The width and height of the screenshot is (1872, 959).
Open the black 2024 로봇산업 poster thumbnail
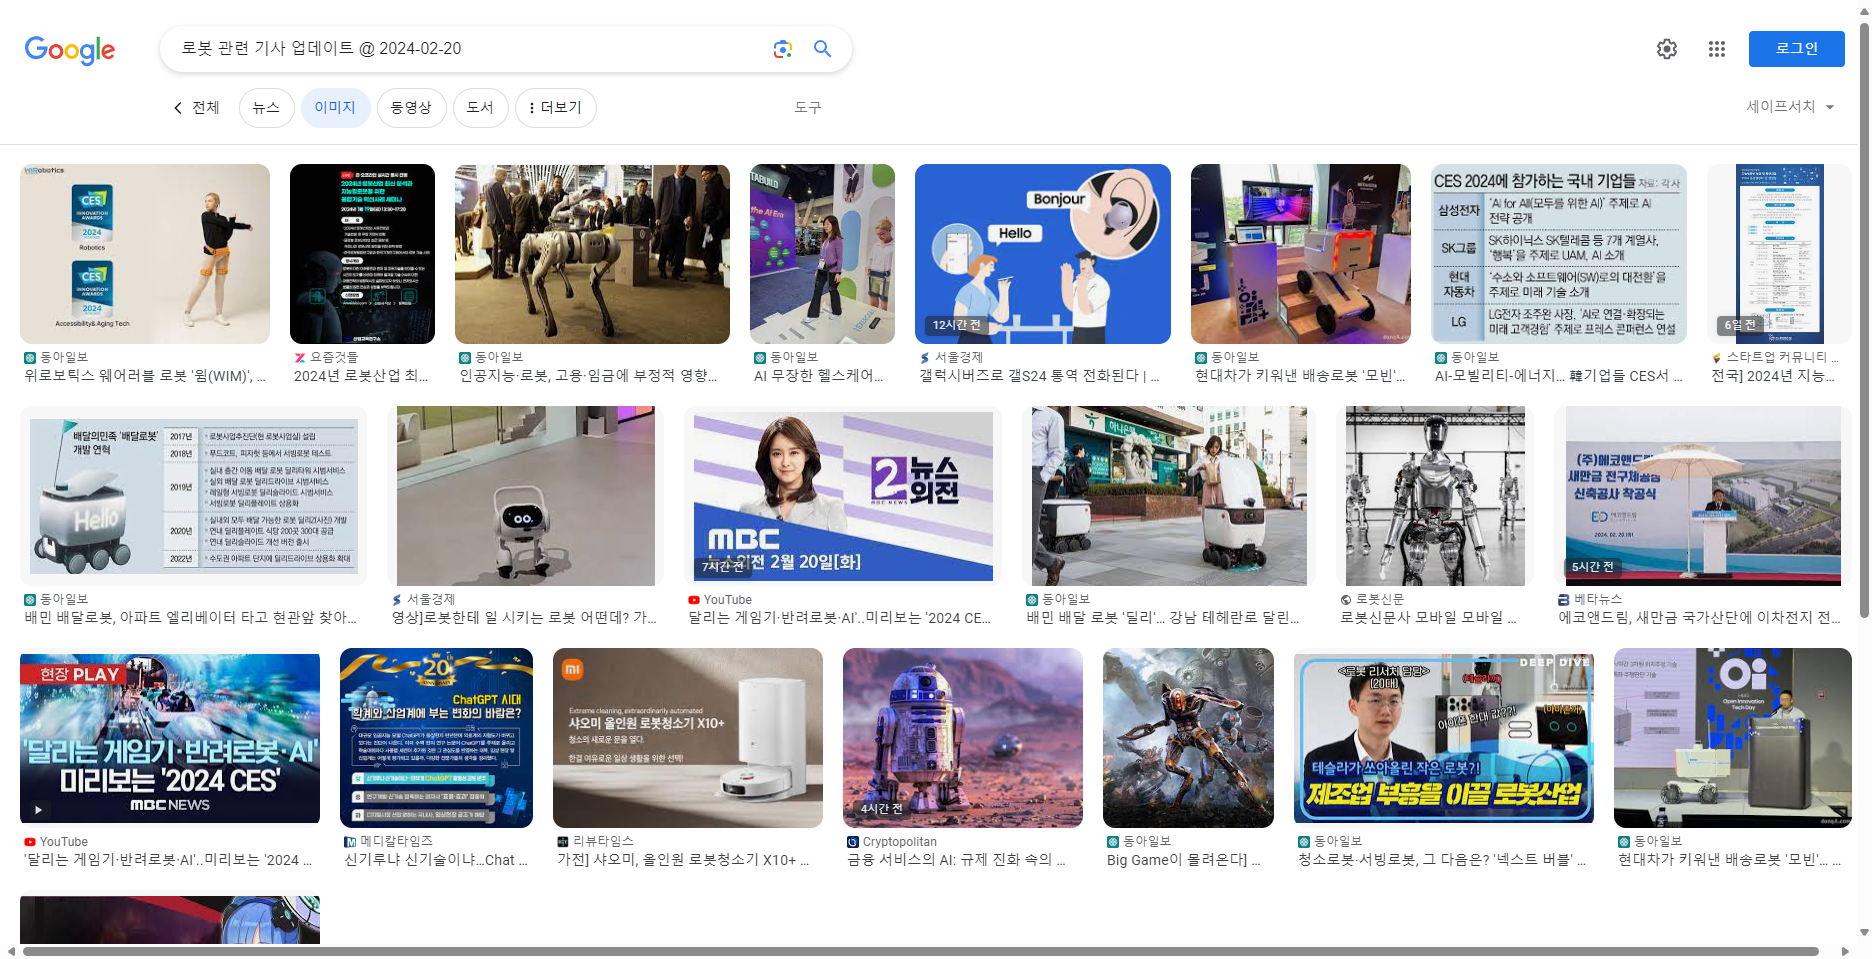click(x=362, y=254)
